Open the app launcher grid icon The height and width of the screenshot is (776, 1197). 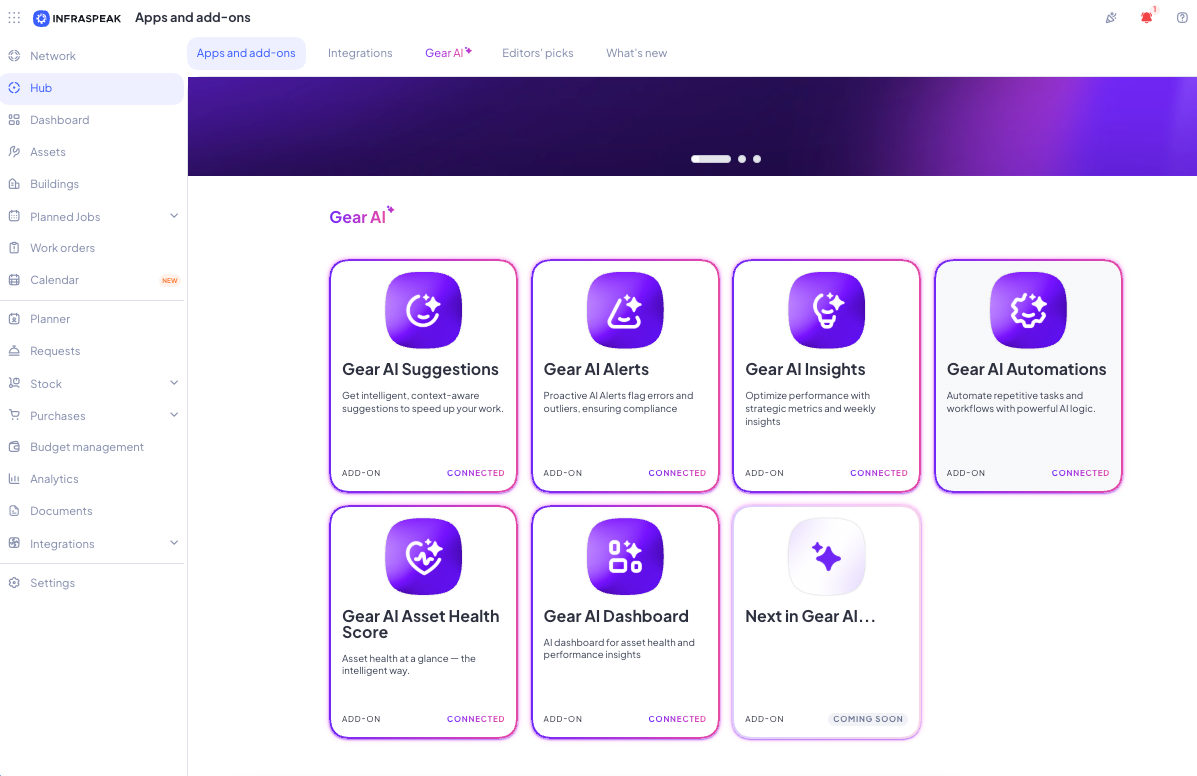pyautogui.click(x=14, y=18)
